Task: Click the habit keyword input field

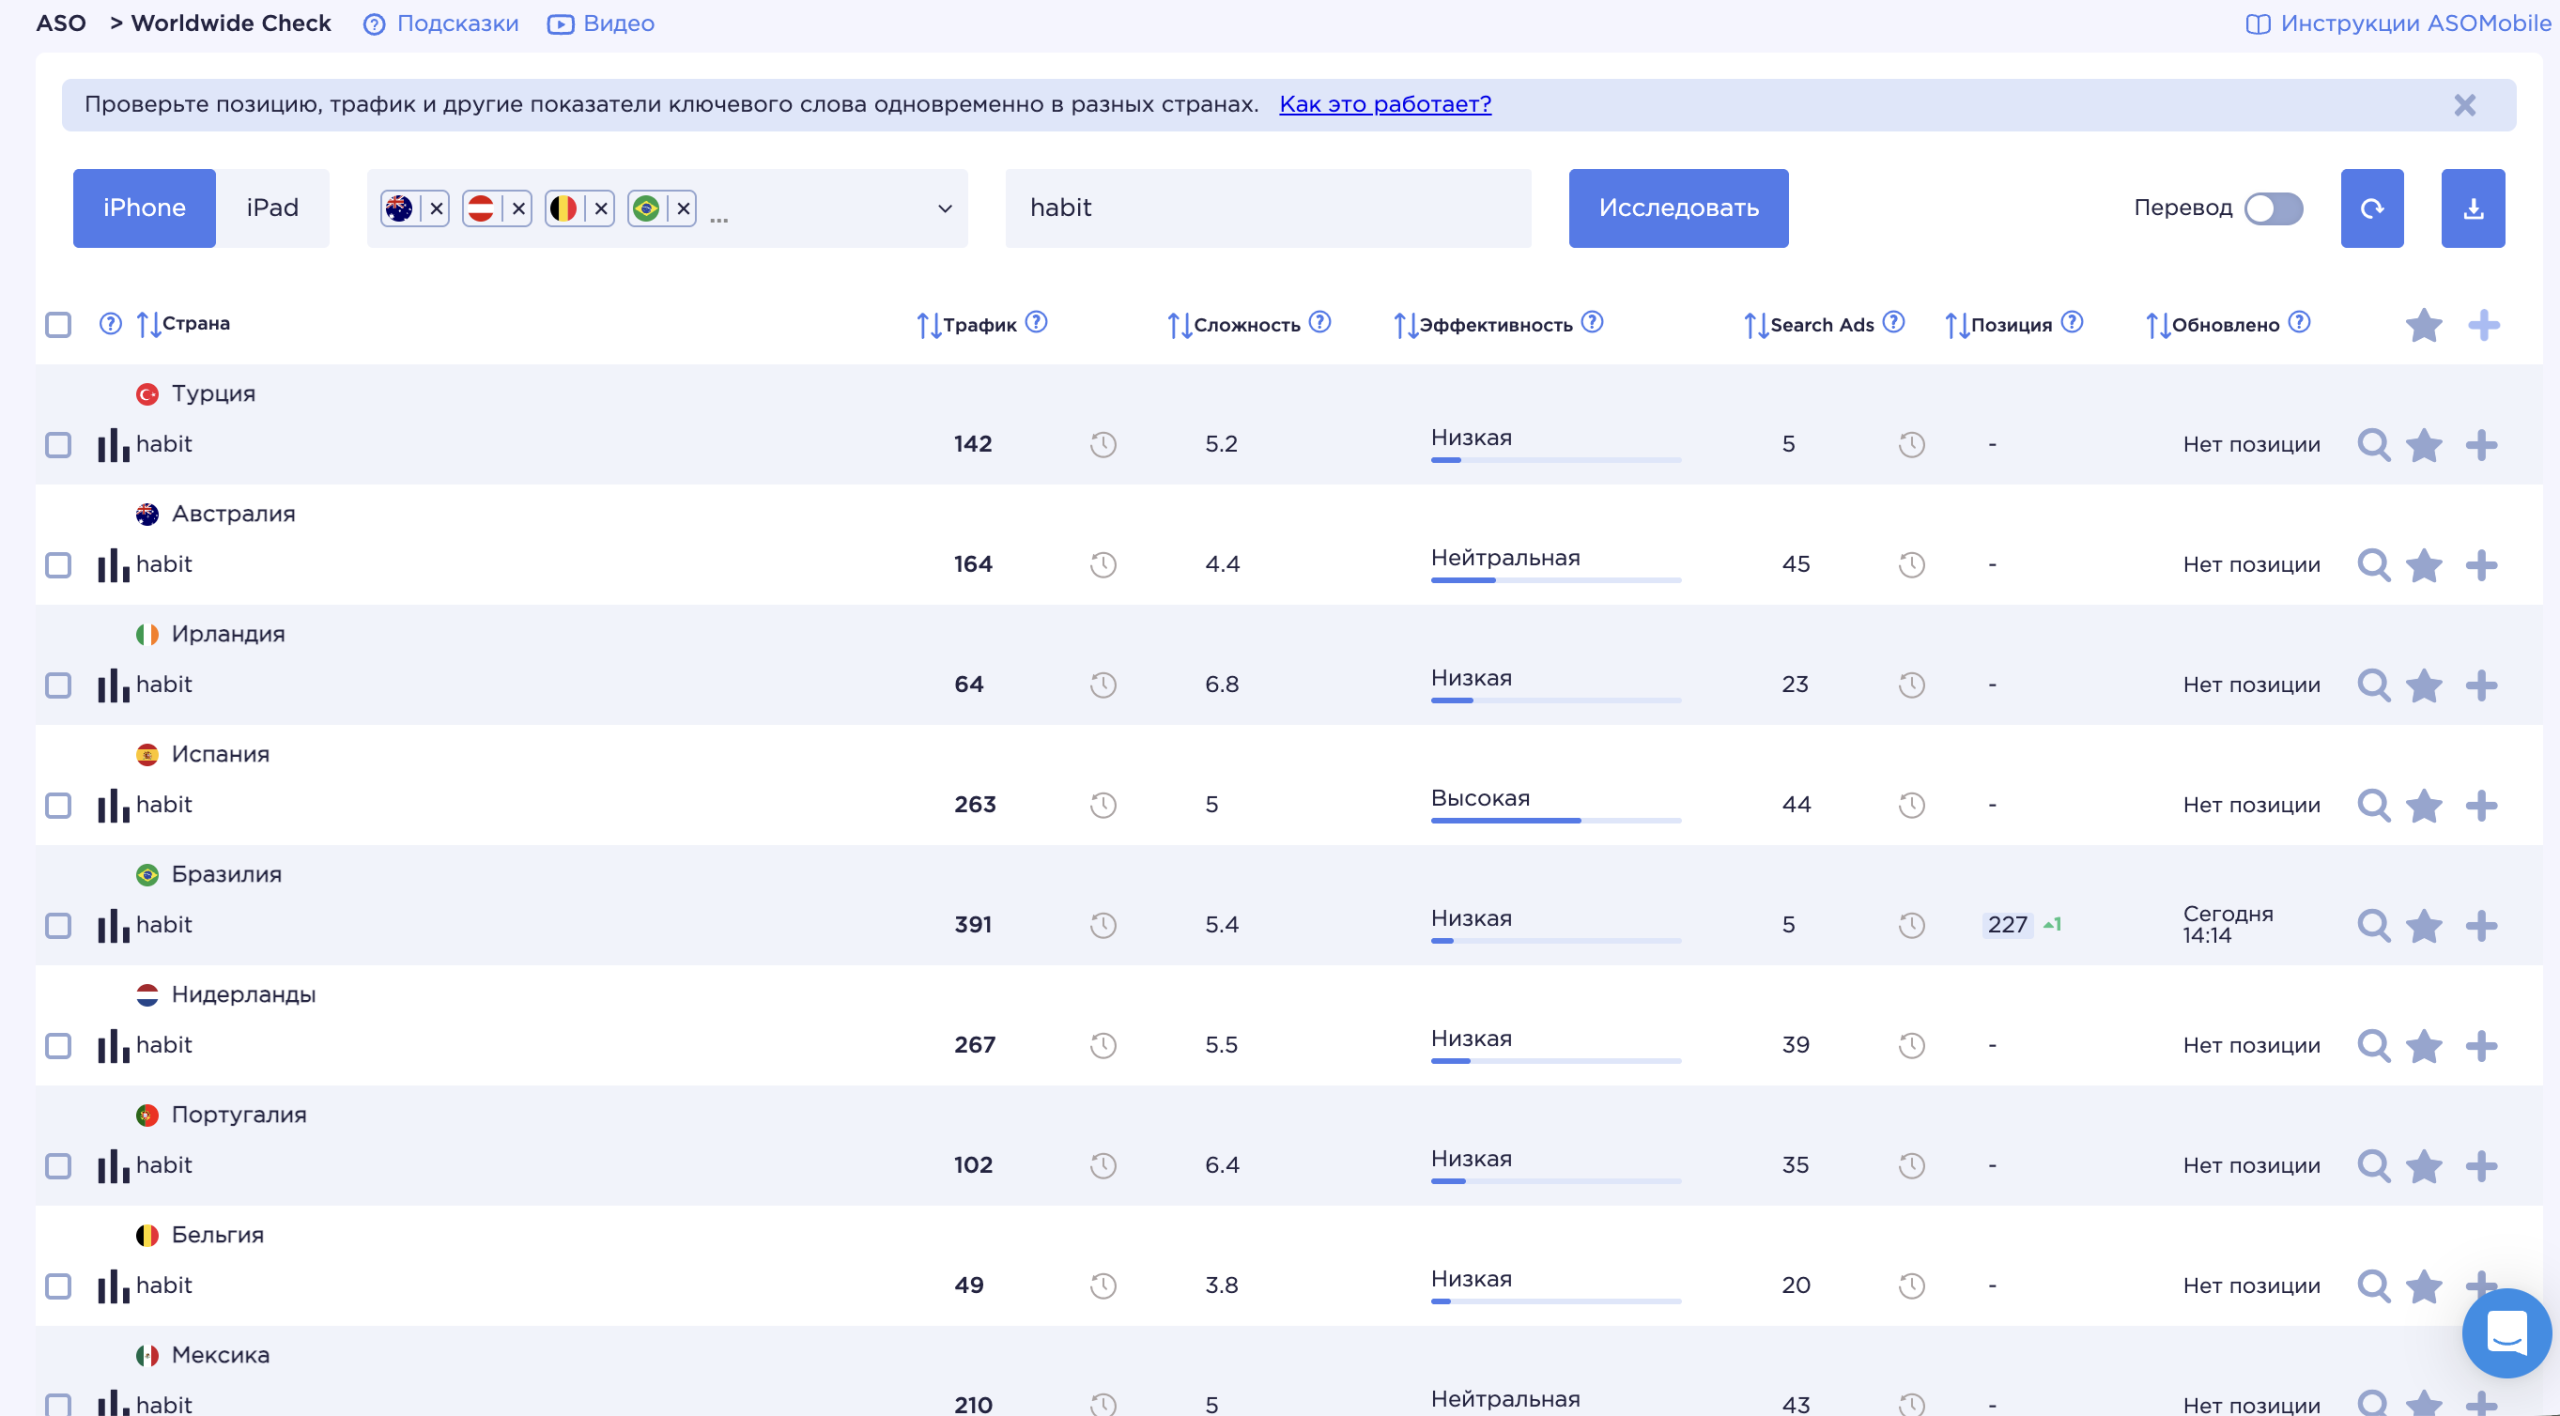Action: coord(1268,208)
